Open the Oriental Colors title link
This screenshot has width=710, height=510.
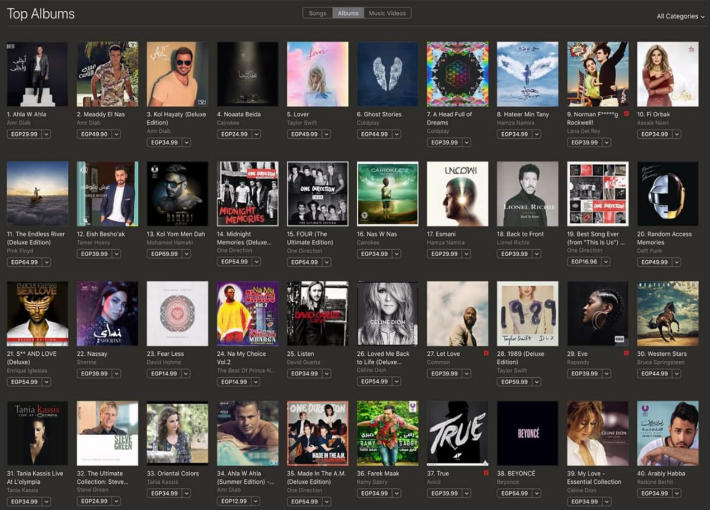(x=173, y=473)
